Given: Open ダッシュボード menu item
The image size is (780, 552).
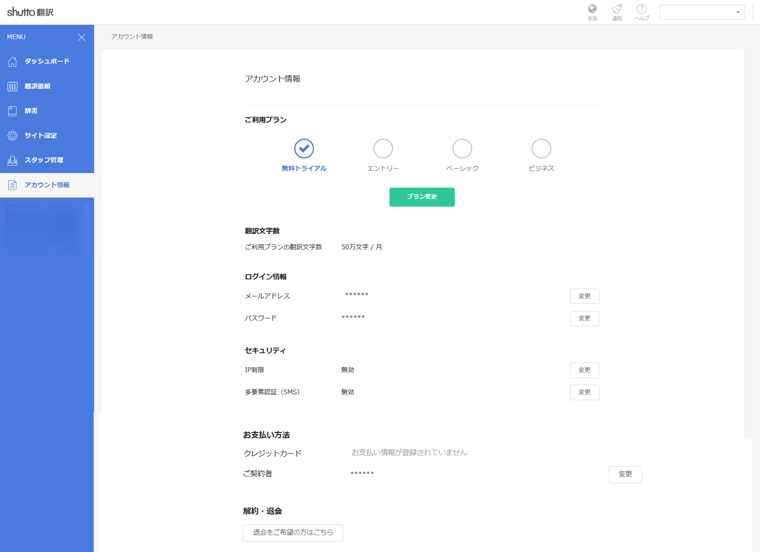Looking at the screenshot, I should click(x=47, y=62).
